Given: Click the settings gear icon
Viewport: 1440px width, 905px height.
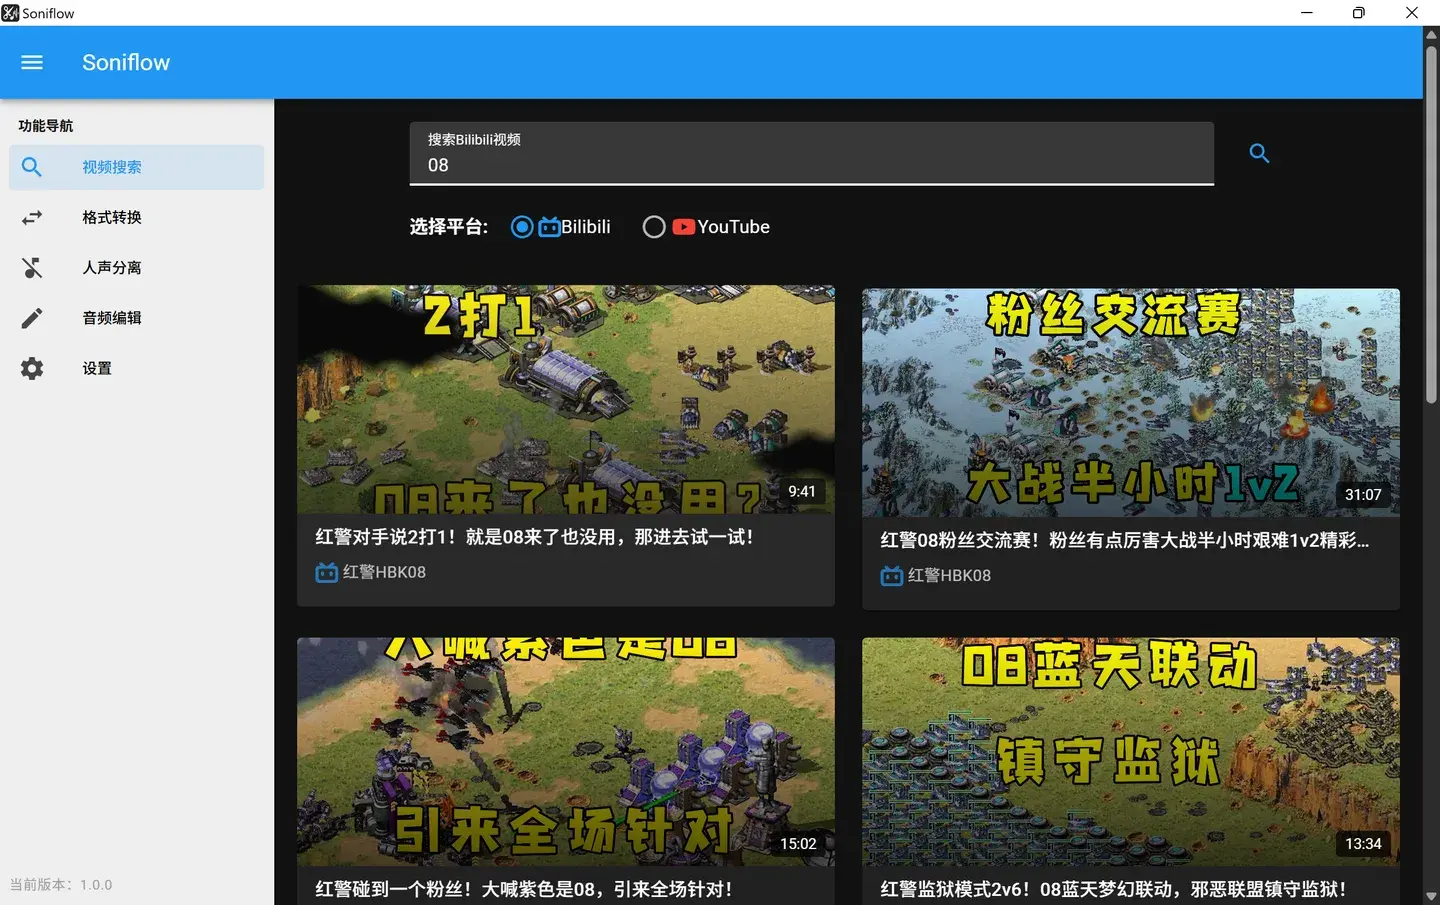Looking at the screenshot, I should pos(32,368).
